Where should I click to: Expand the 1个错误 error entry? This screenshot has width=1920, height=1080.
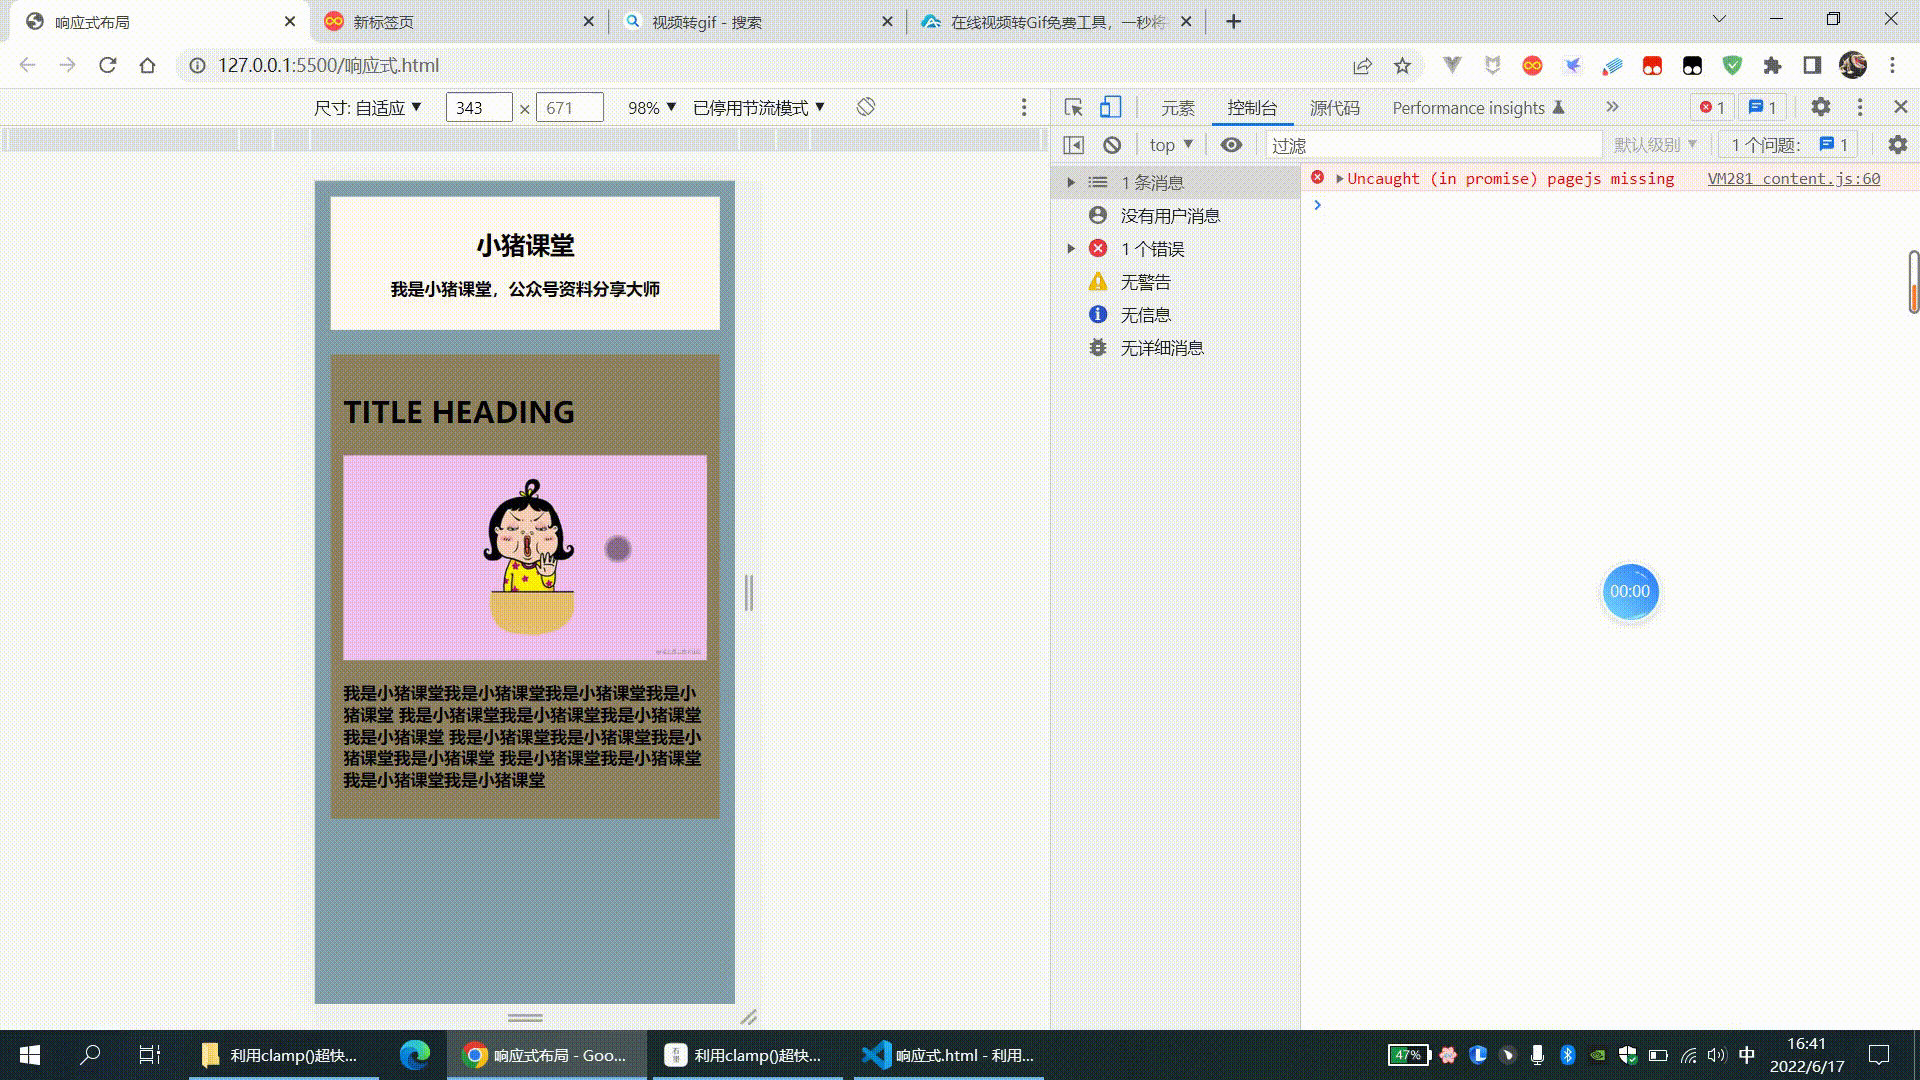pos(1069,248)
